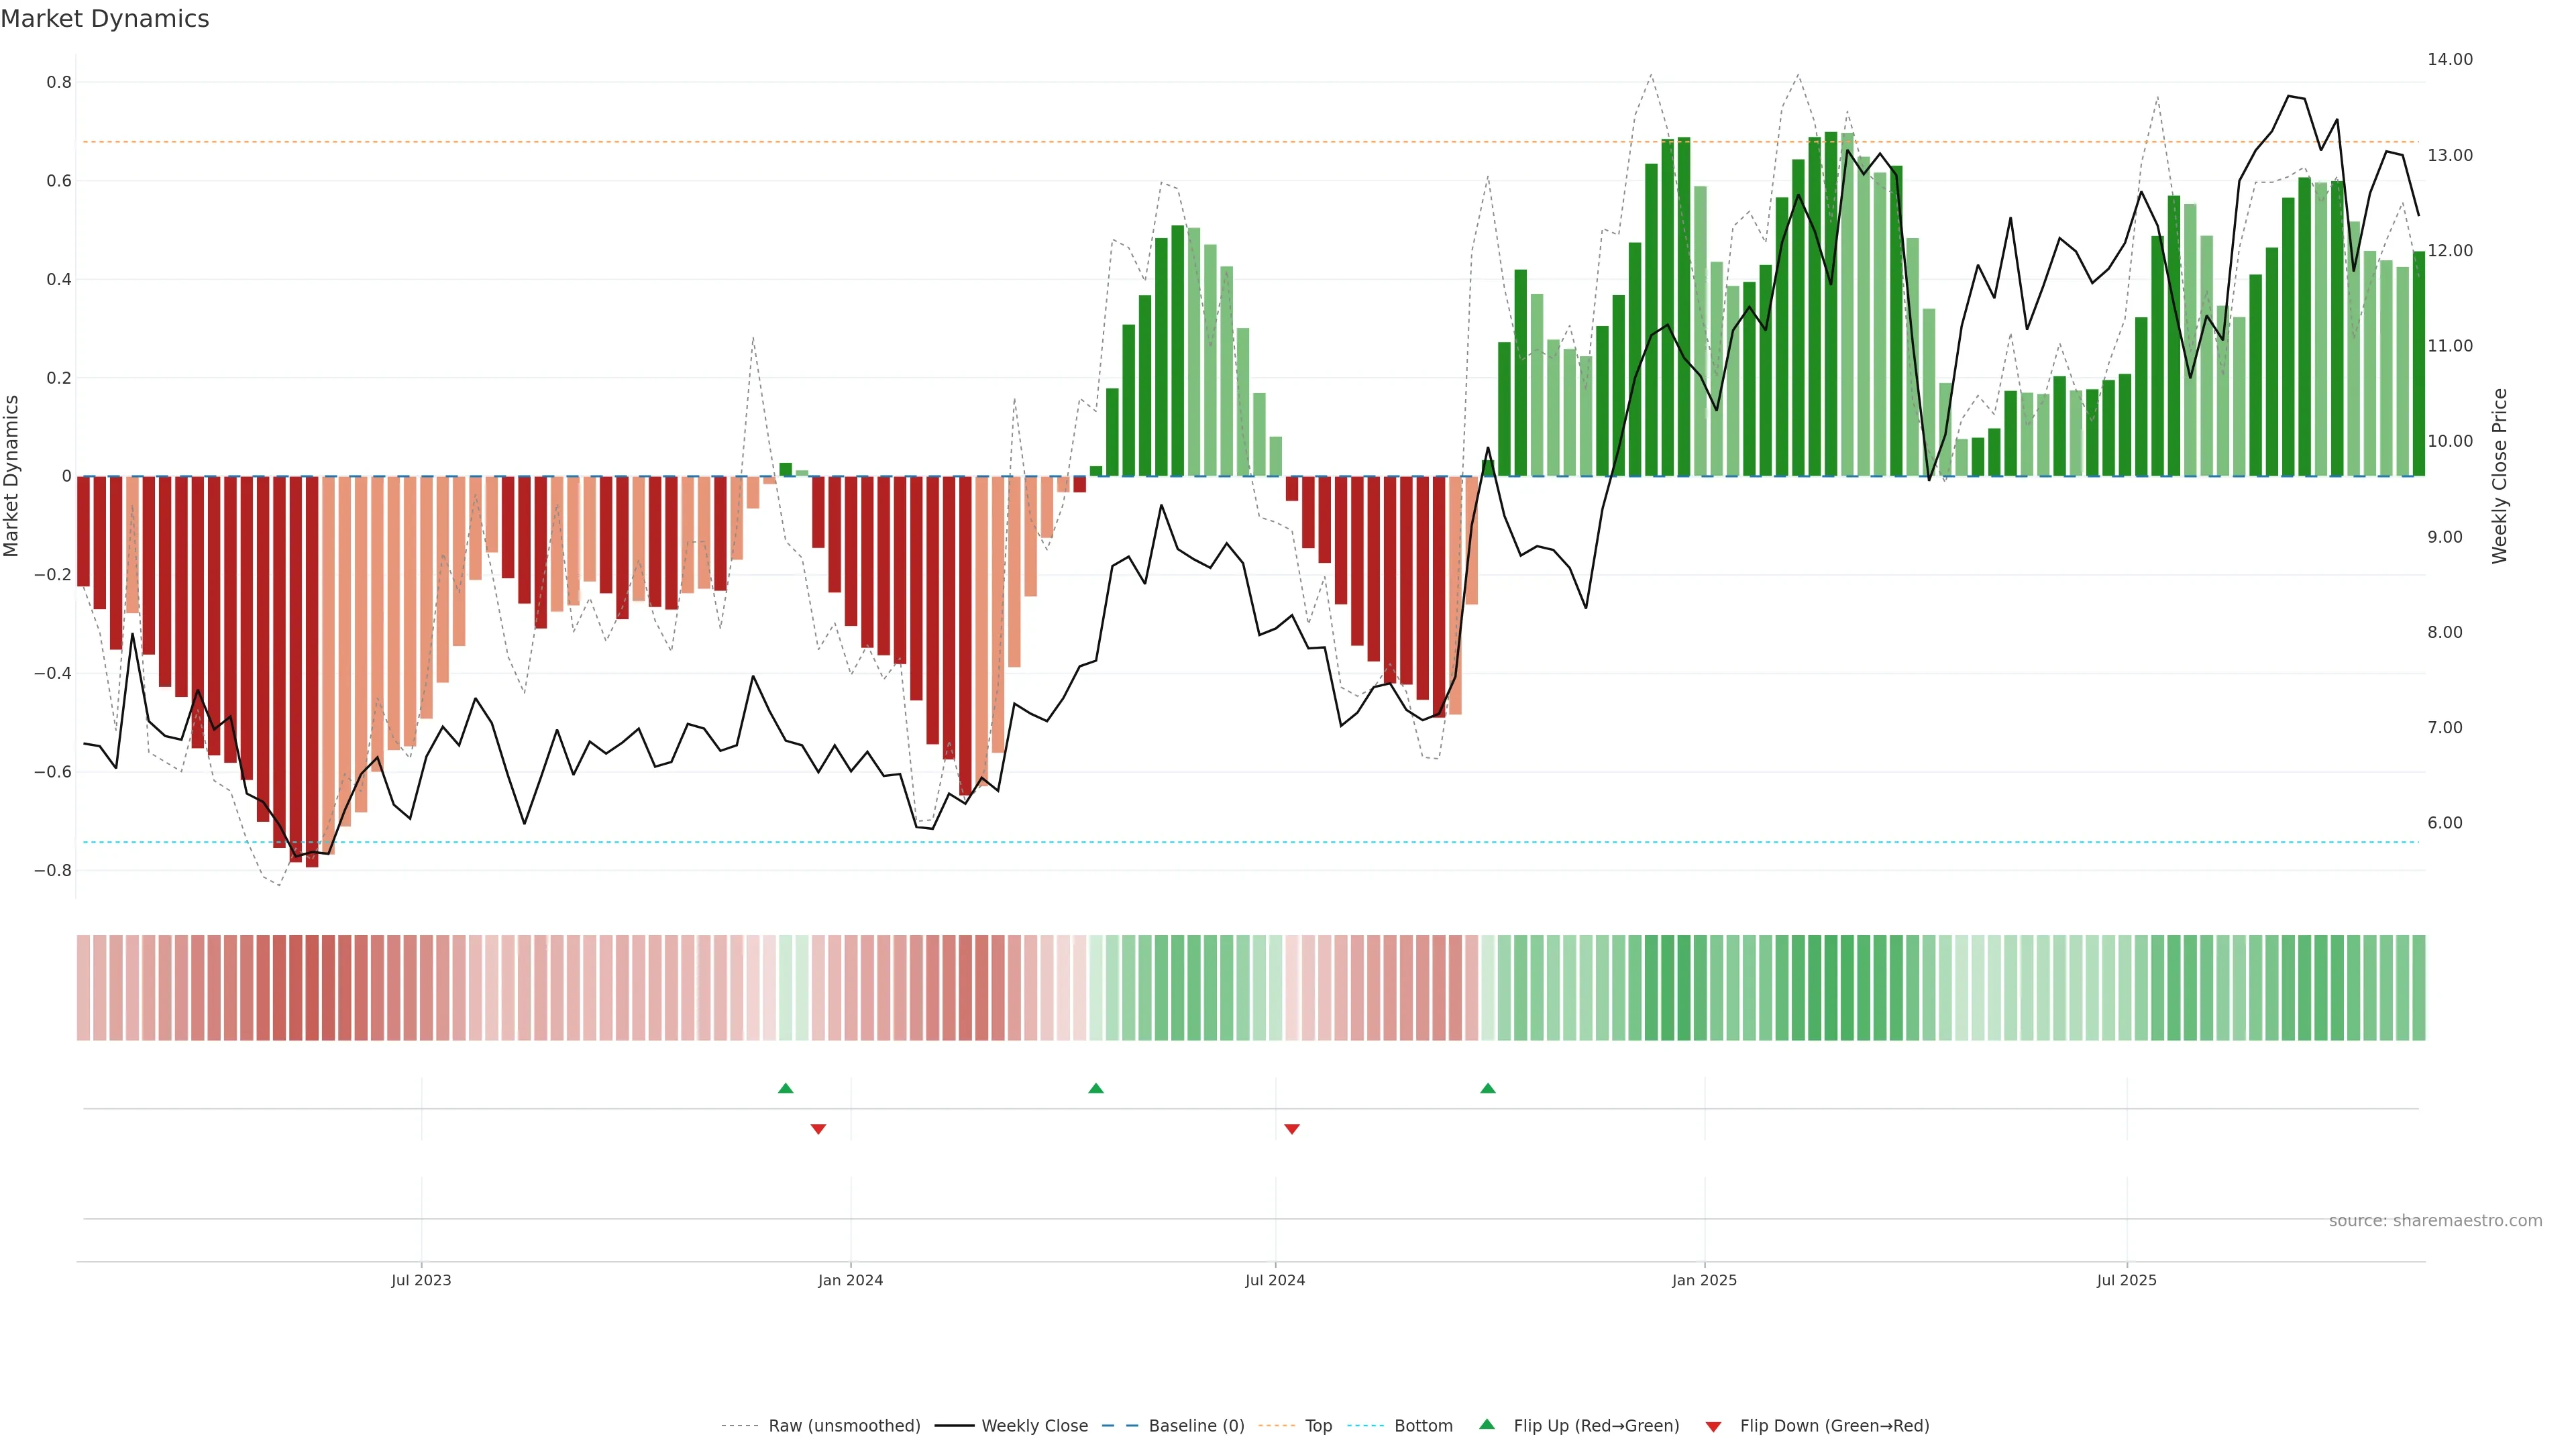This screenshot has height=1449, width=2576.
Task: Click the rightmost green heatmap strip cell
Action: tap(2418, 988)
